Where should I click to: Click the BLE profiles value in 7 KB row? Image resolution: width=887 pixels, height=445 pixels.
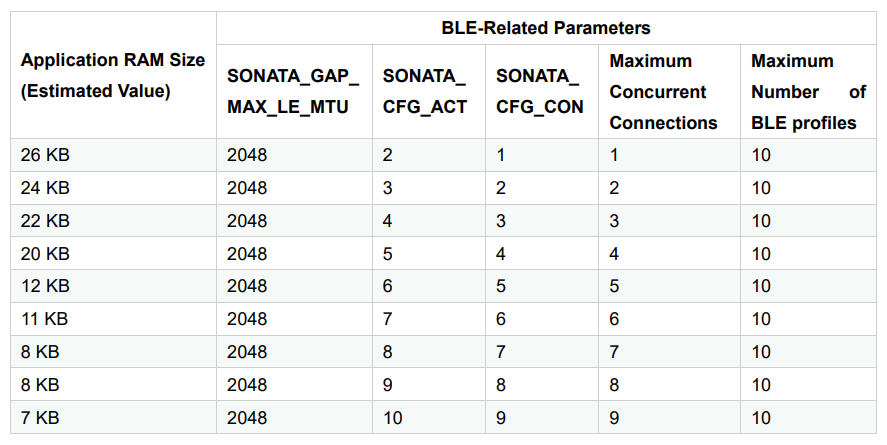808,418
